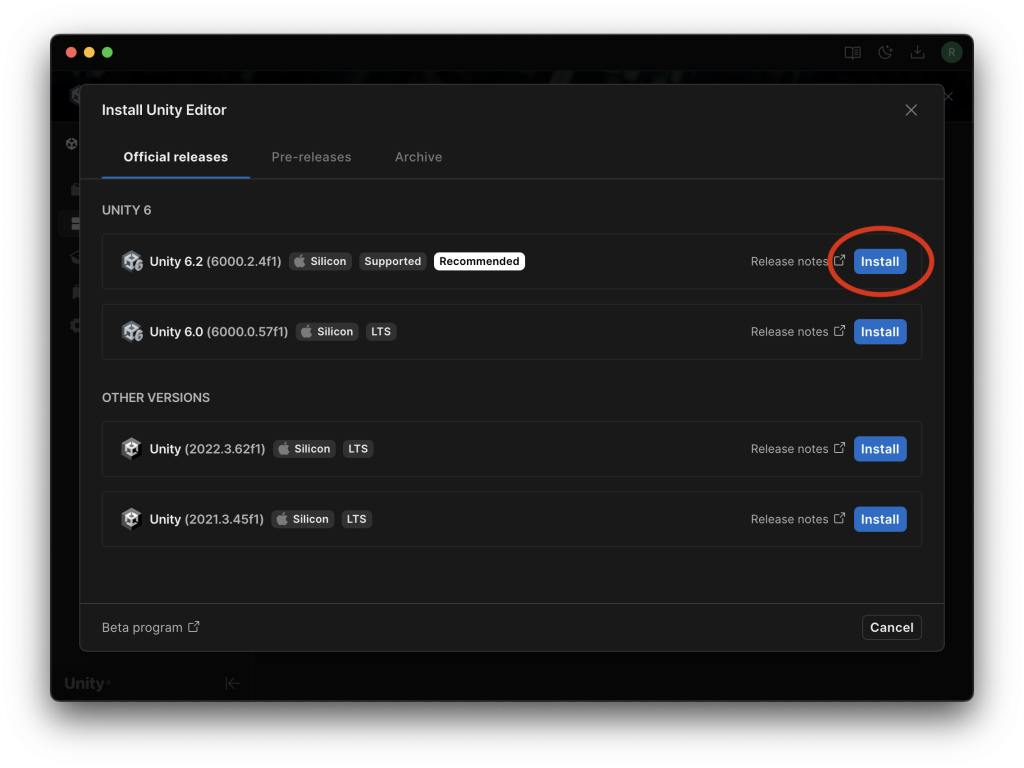Open Release notes for Unity 2022.3.62f1

click(797, 449)
